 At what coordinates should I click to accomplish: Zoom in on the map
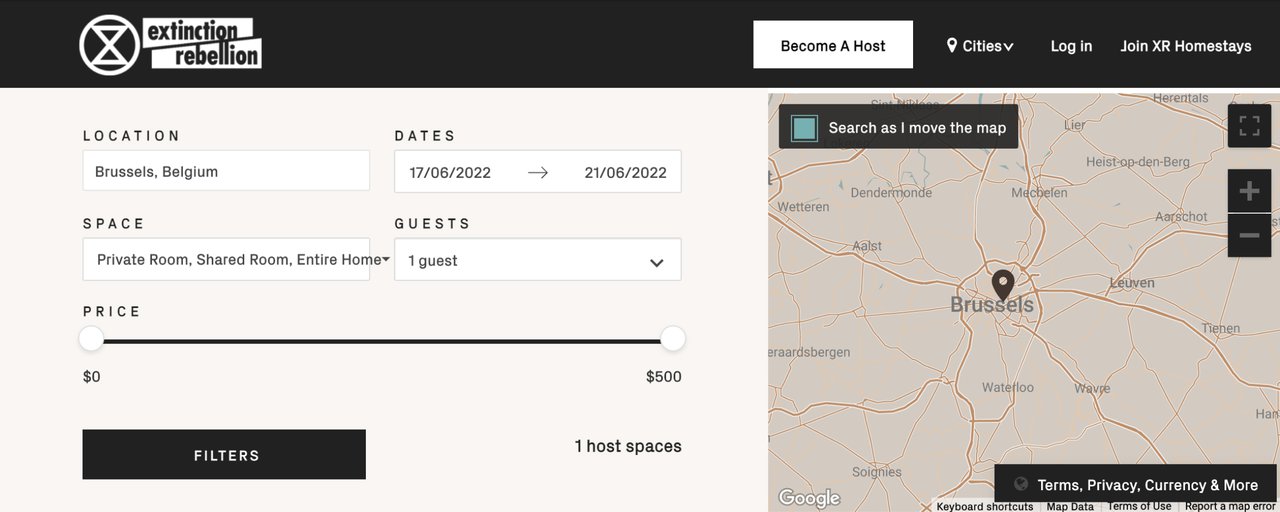point(1249,191)
